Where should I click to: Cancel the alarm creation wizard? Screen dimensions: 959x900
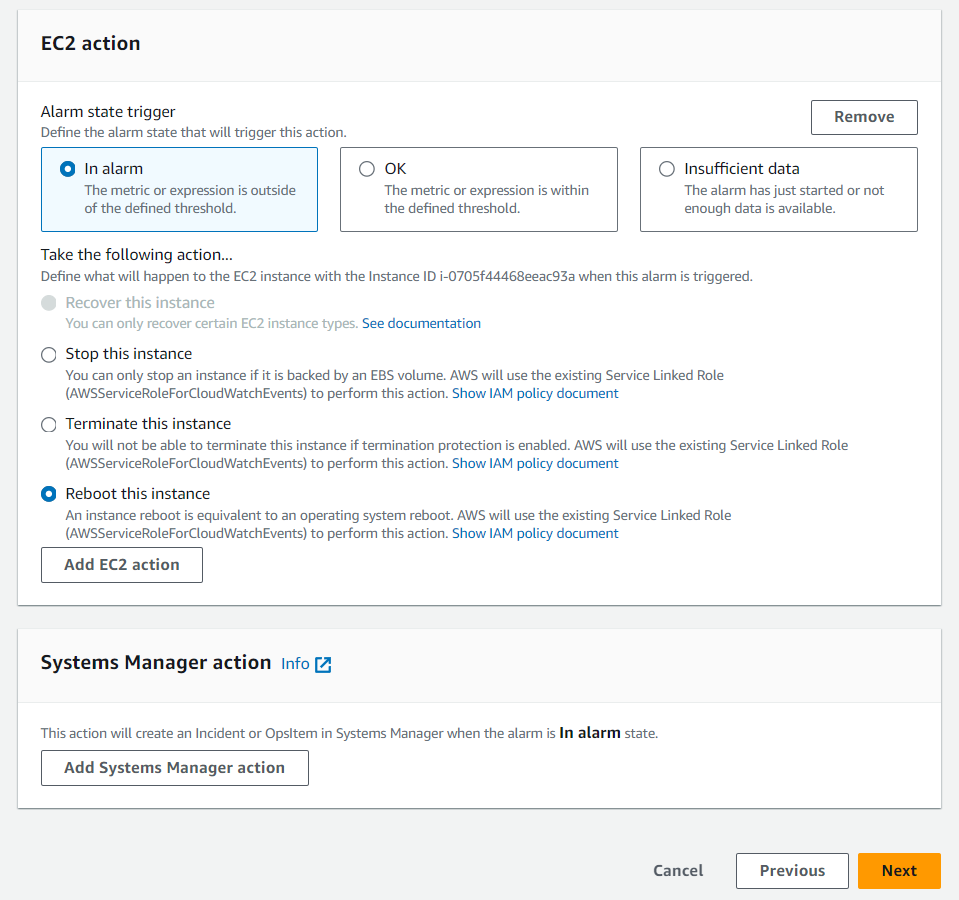(678, 871)
